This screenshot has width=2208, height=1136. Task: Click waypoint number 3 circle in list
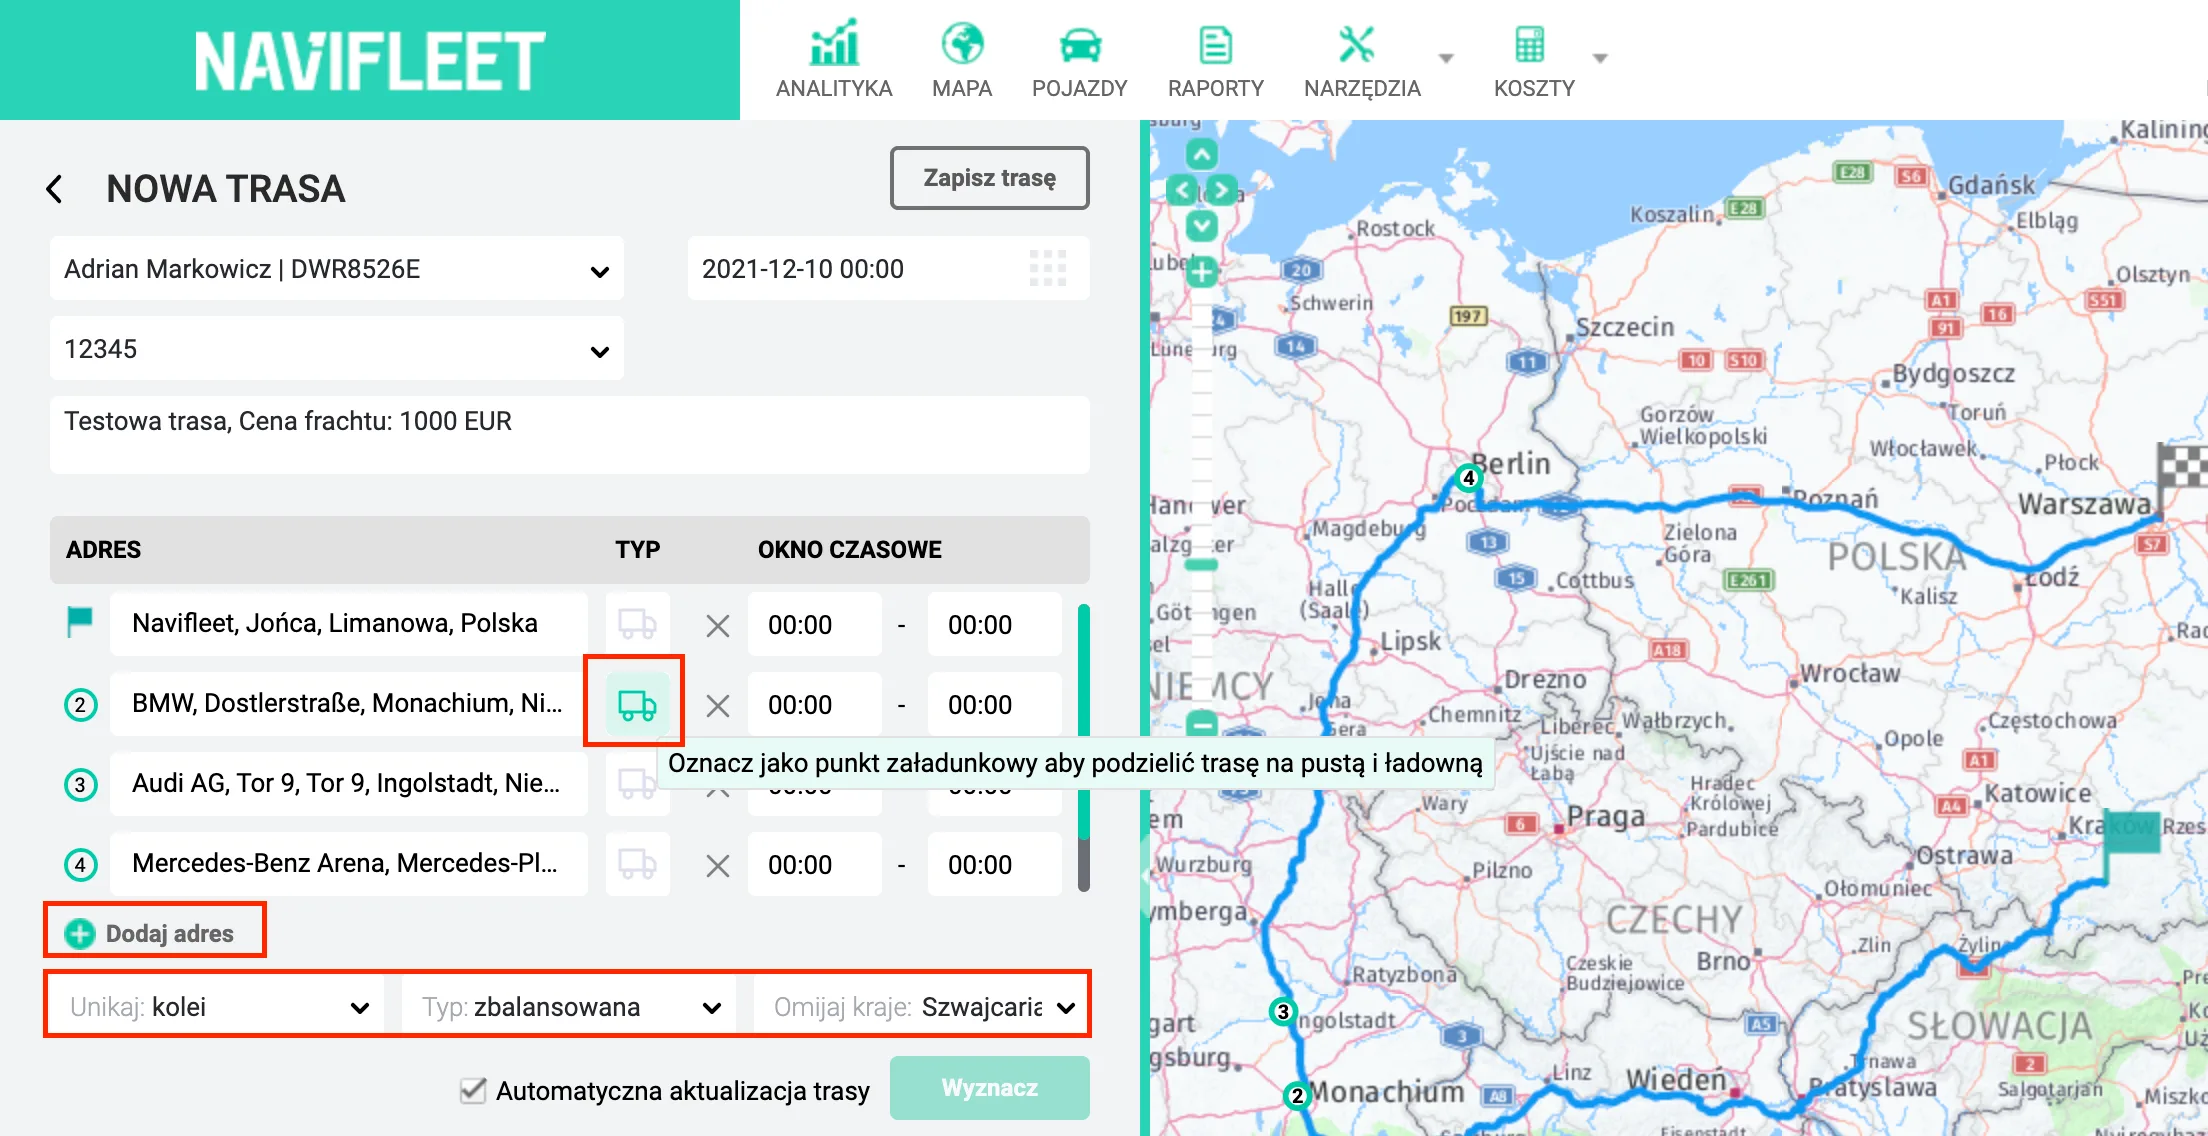pos(81,785)
